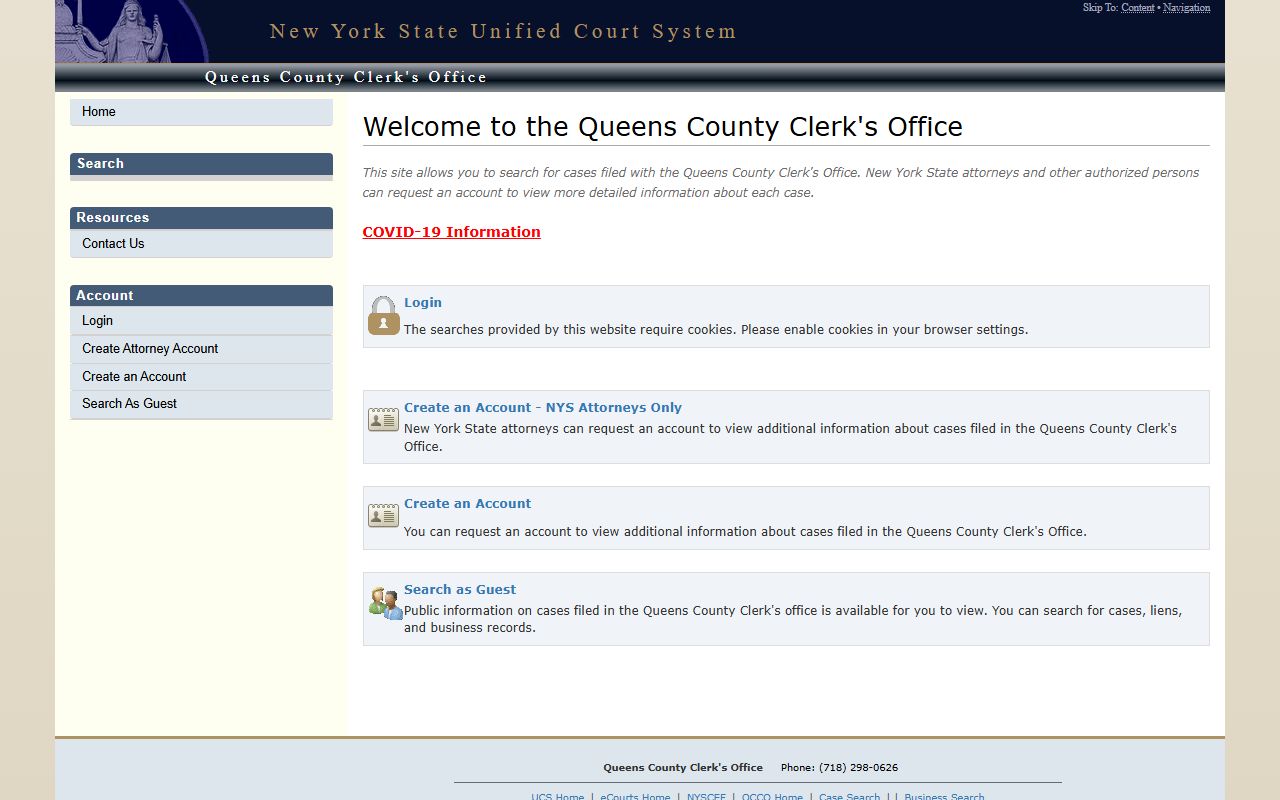Follow the NYSCEF footer link
The image size is (1280, 800).
tap(706, 797)
